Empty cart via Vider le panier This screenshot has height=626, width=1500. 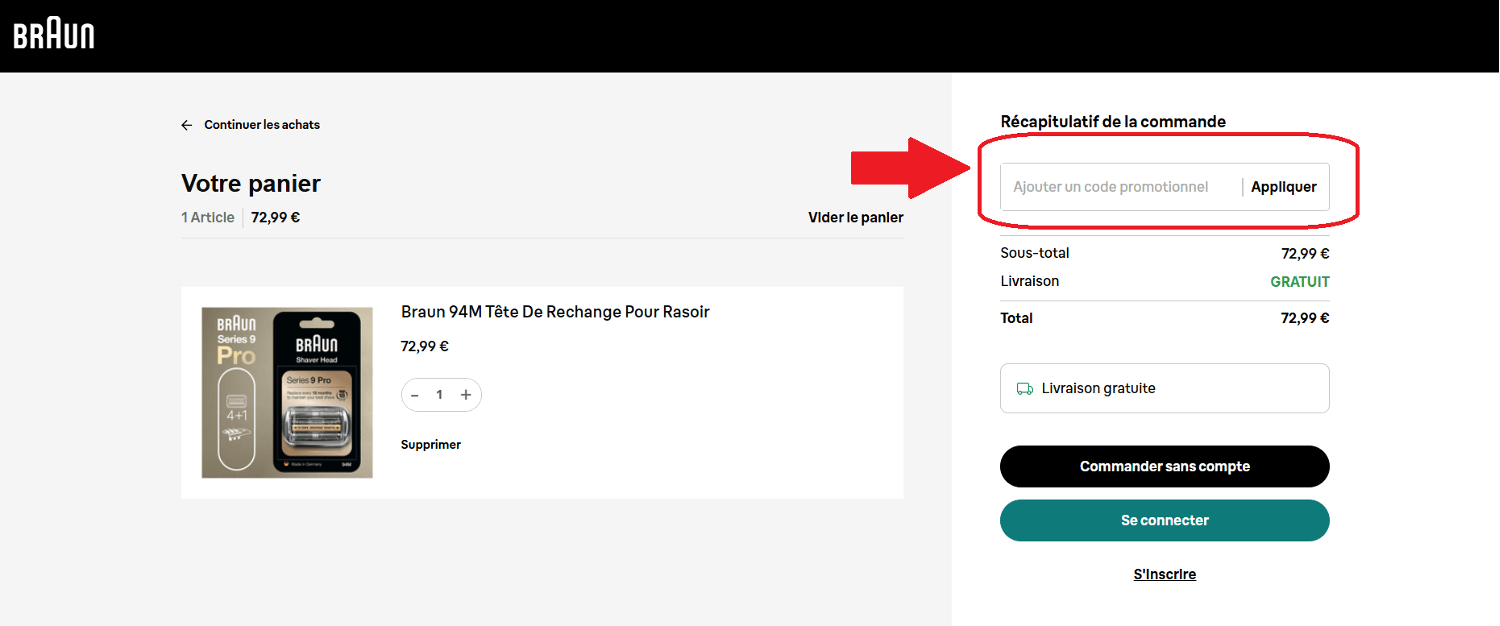point(856,217)
